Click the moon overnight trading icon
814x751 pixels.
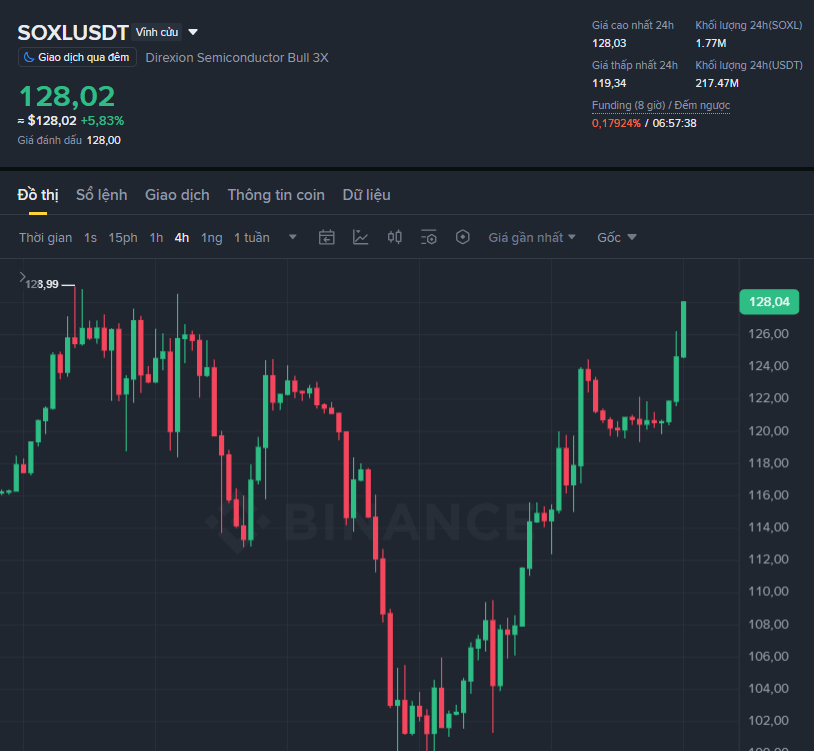[x=29, y=57]
